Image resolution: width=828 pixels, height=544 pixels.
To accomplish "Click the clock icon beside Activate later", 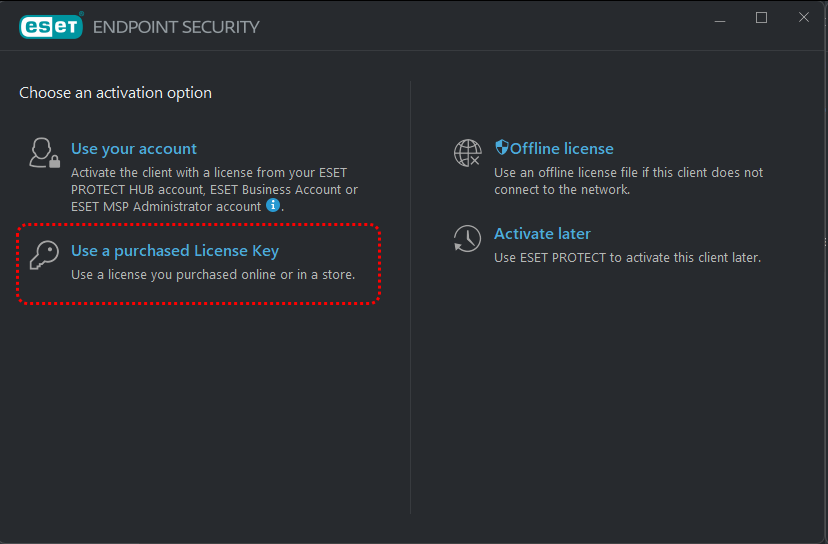I will click(x=467, y=238).
